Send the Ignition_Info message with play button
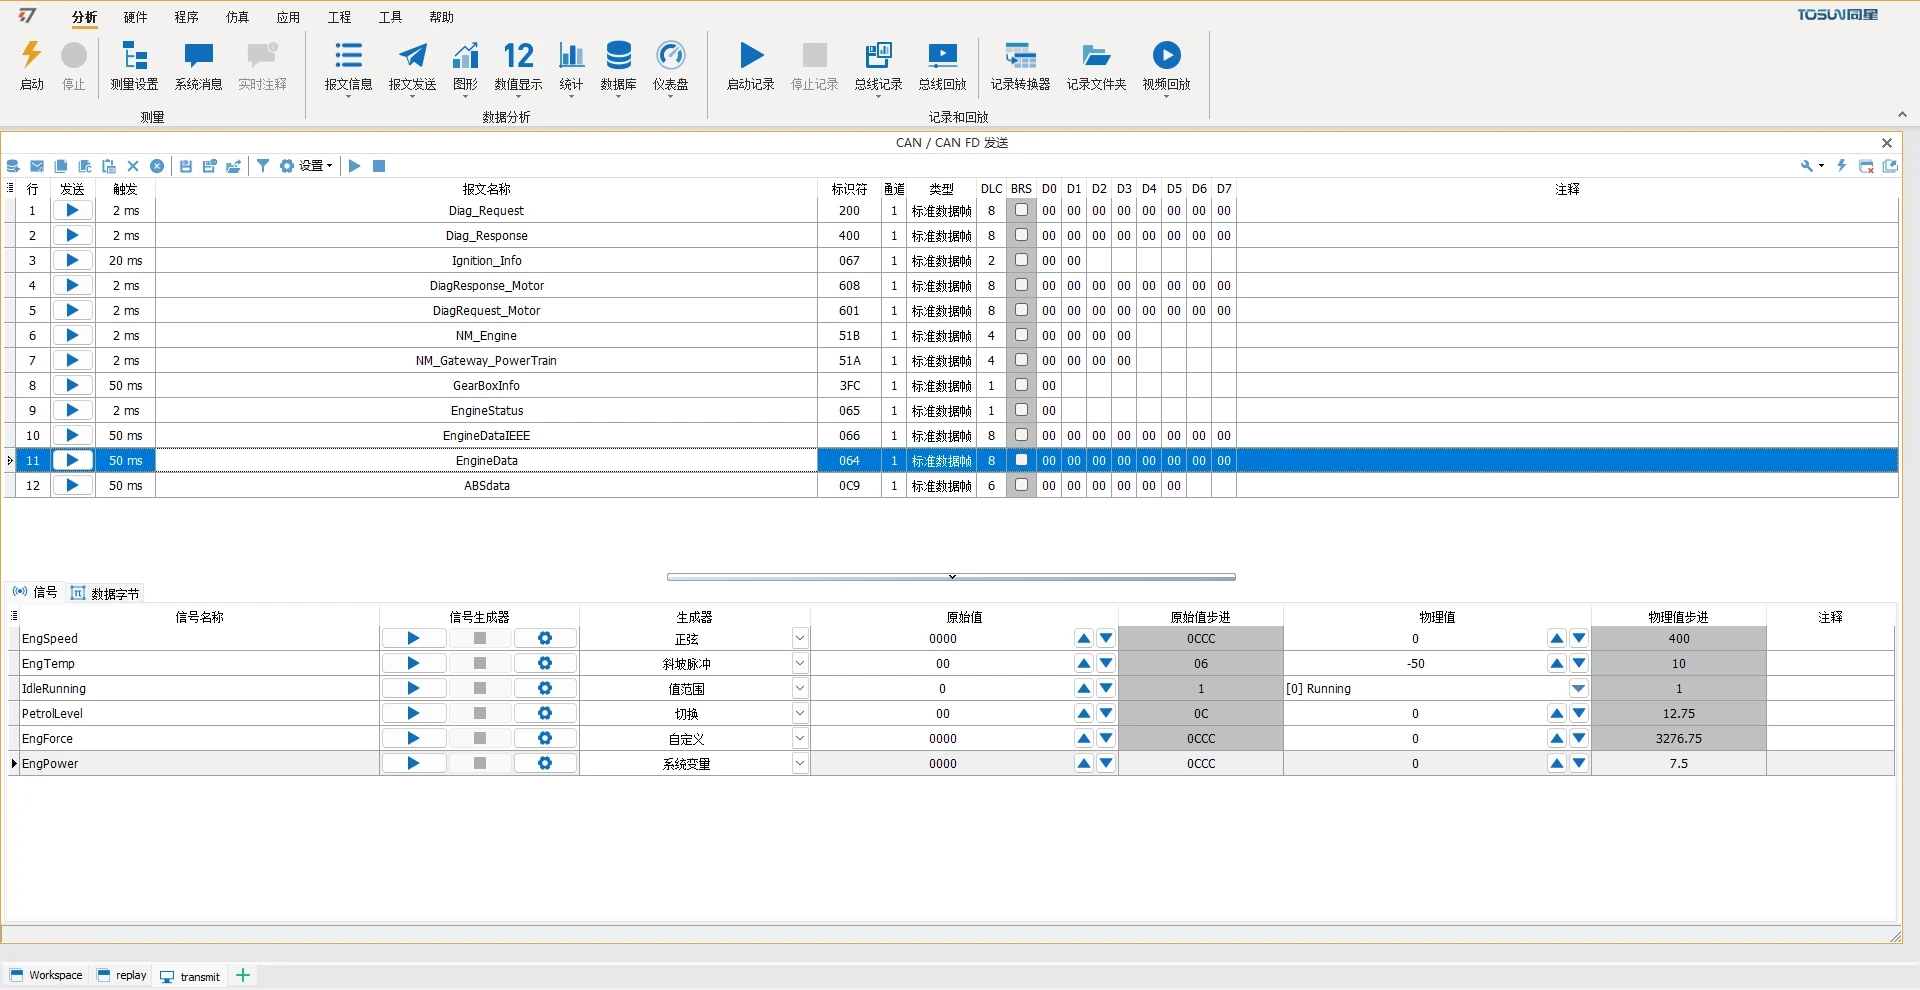This screenshot has width=1920, height=990. (72, 260)
